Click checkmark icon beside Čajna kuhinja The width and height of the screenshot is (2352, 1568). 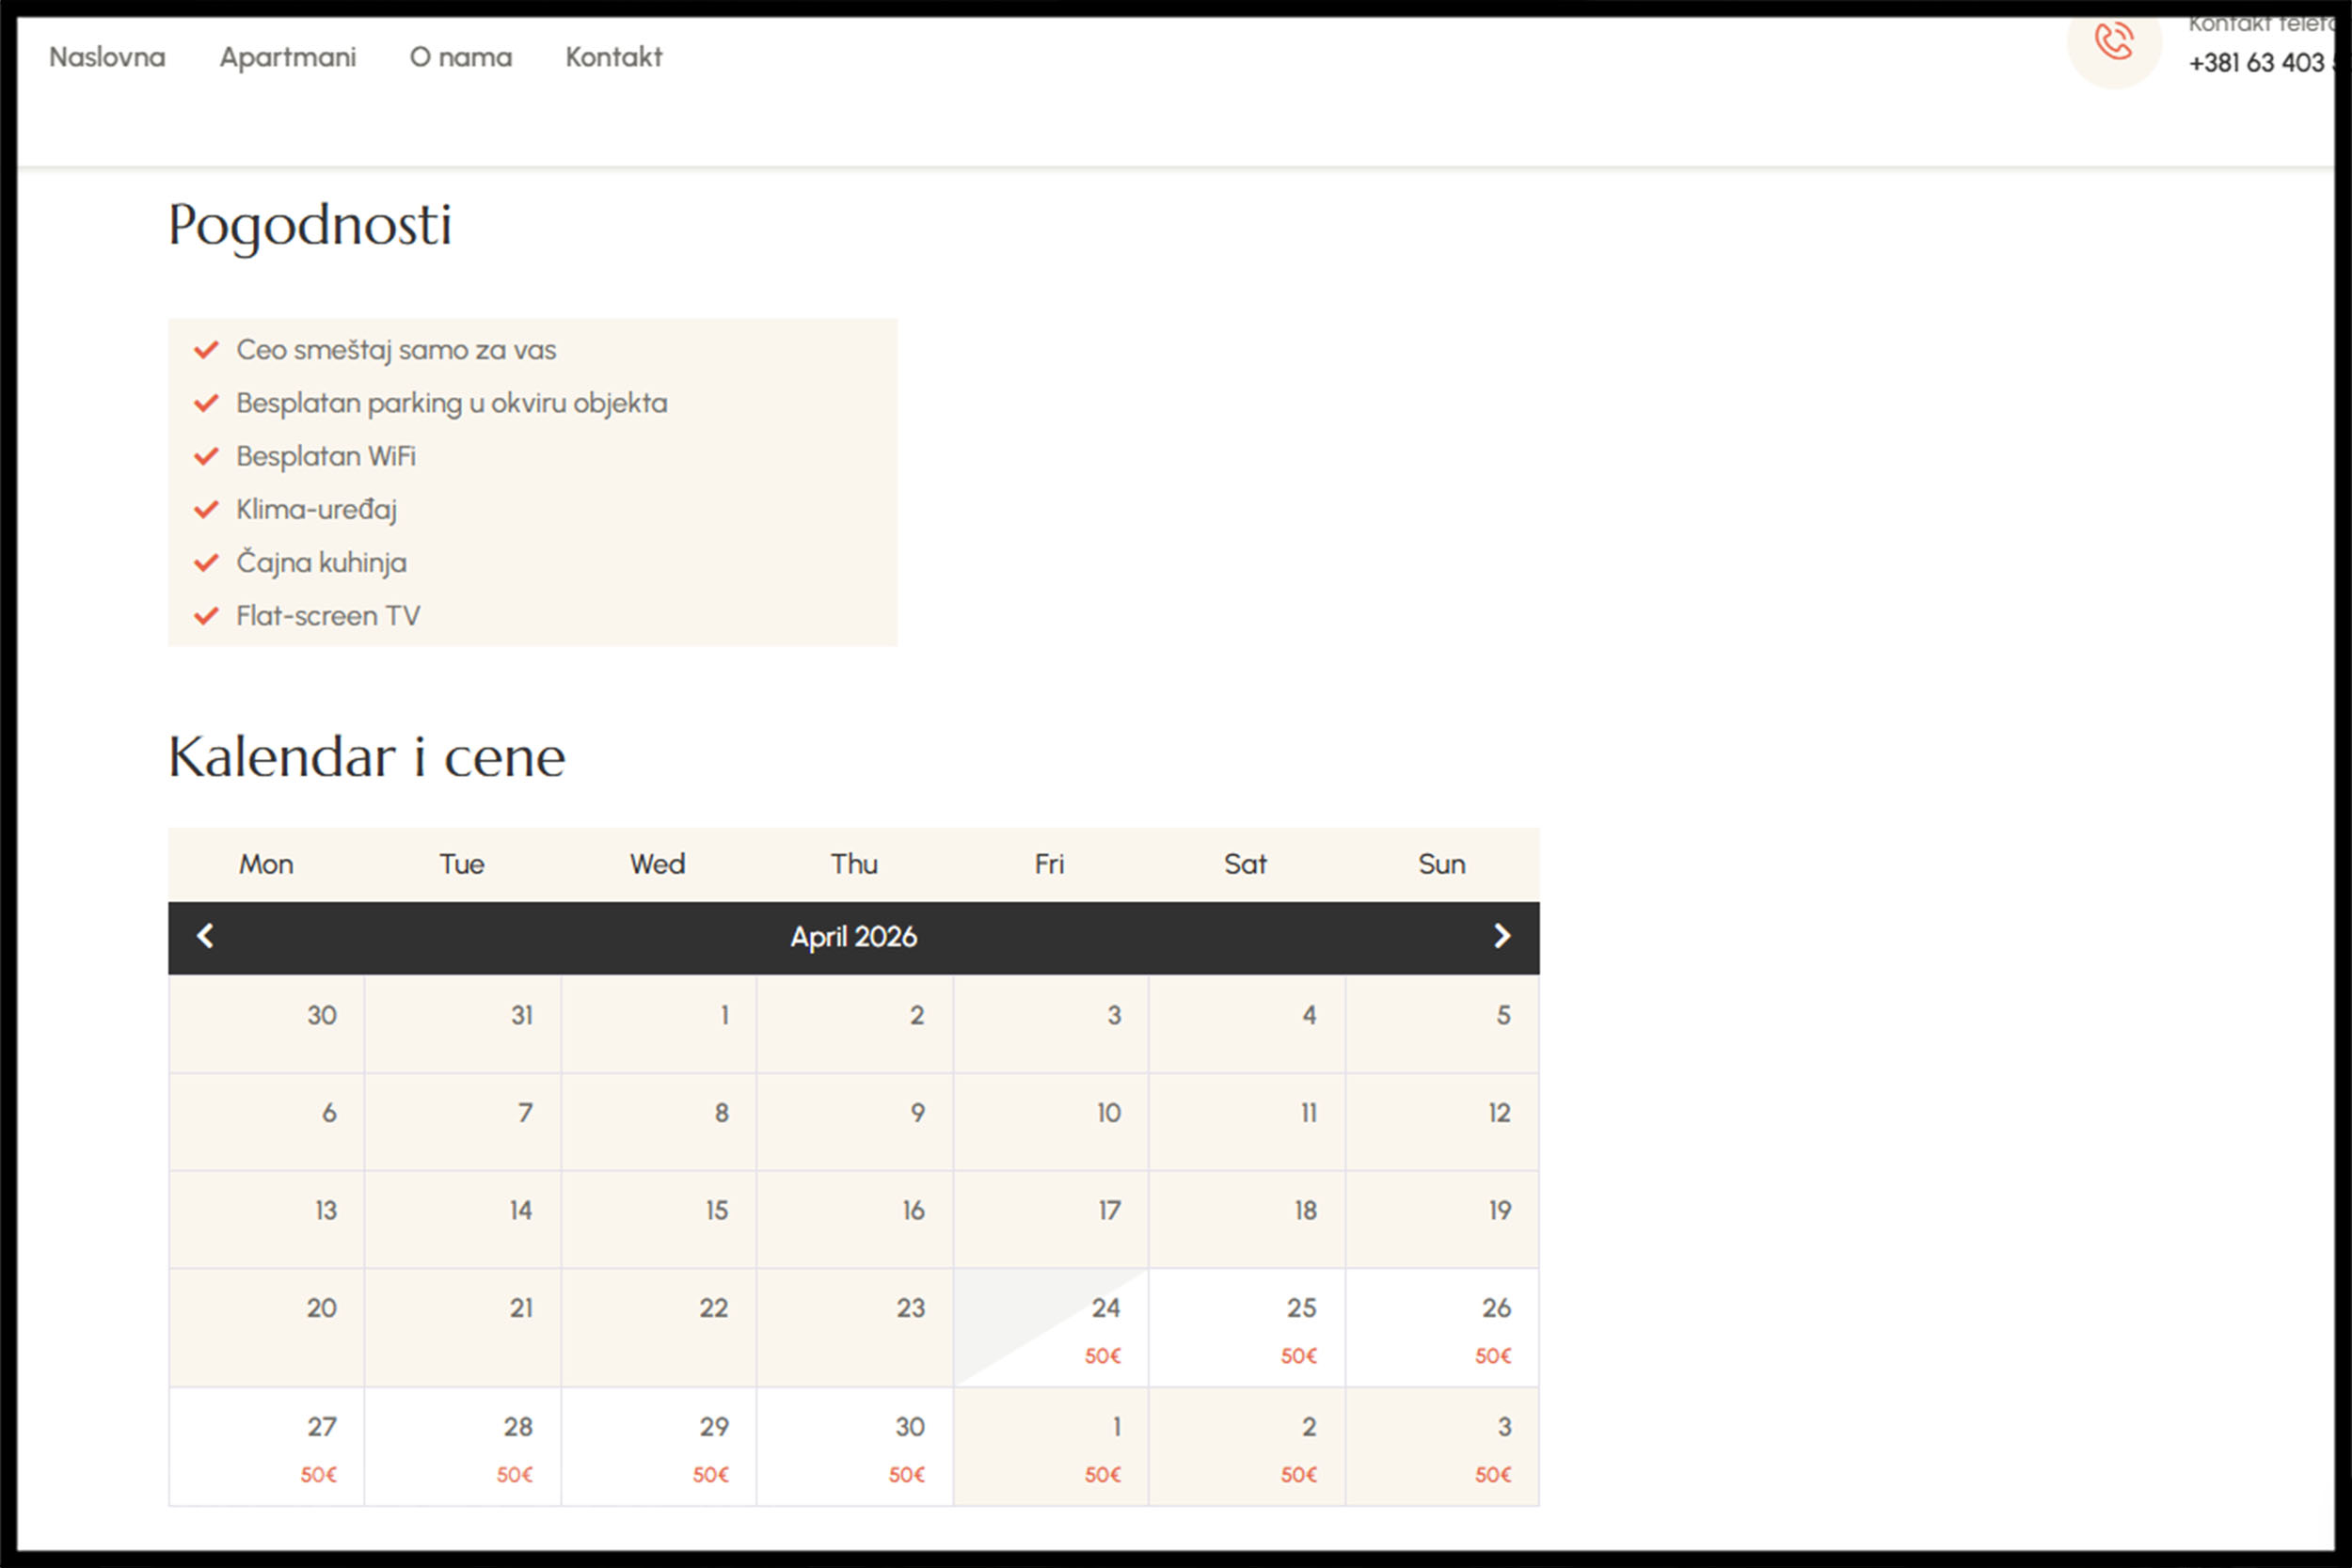(x=206, y=563)
